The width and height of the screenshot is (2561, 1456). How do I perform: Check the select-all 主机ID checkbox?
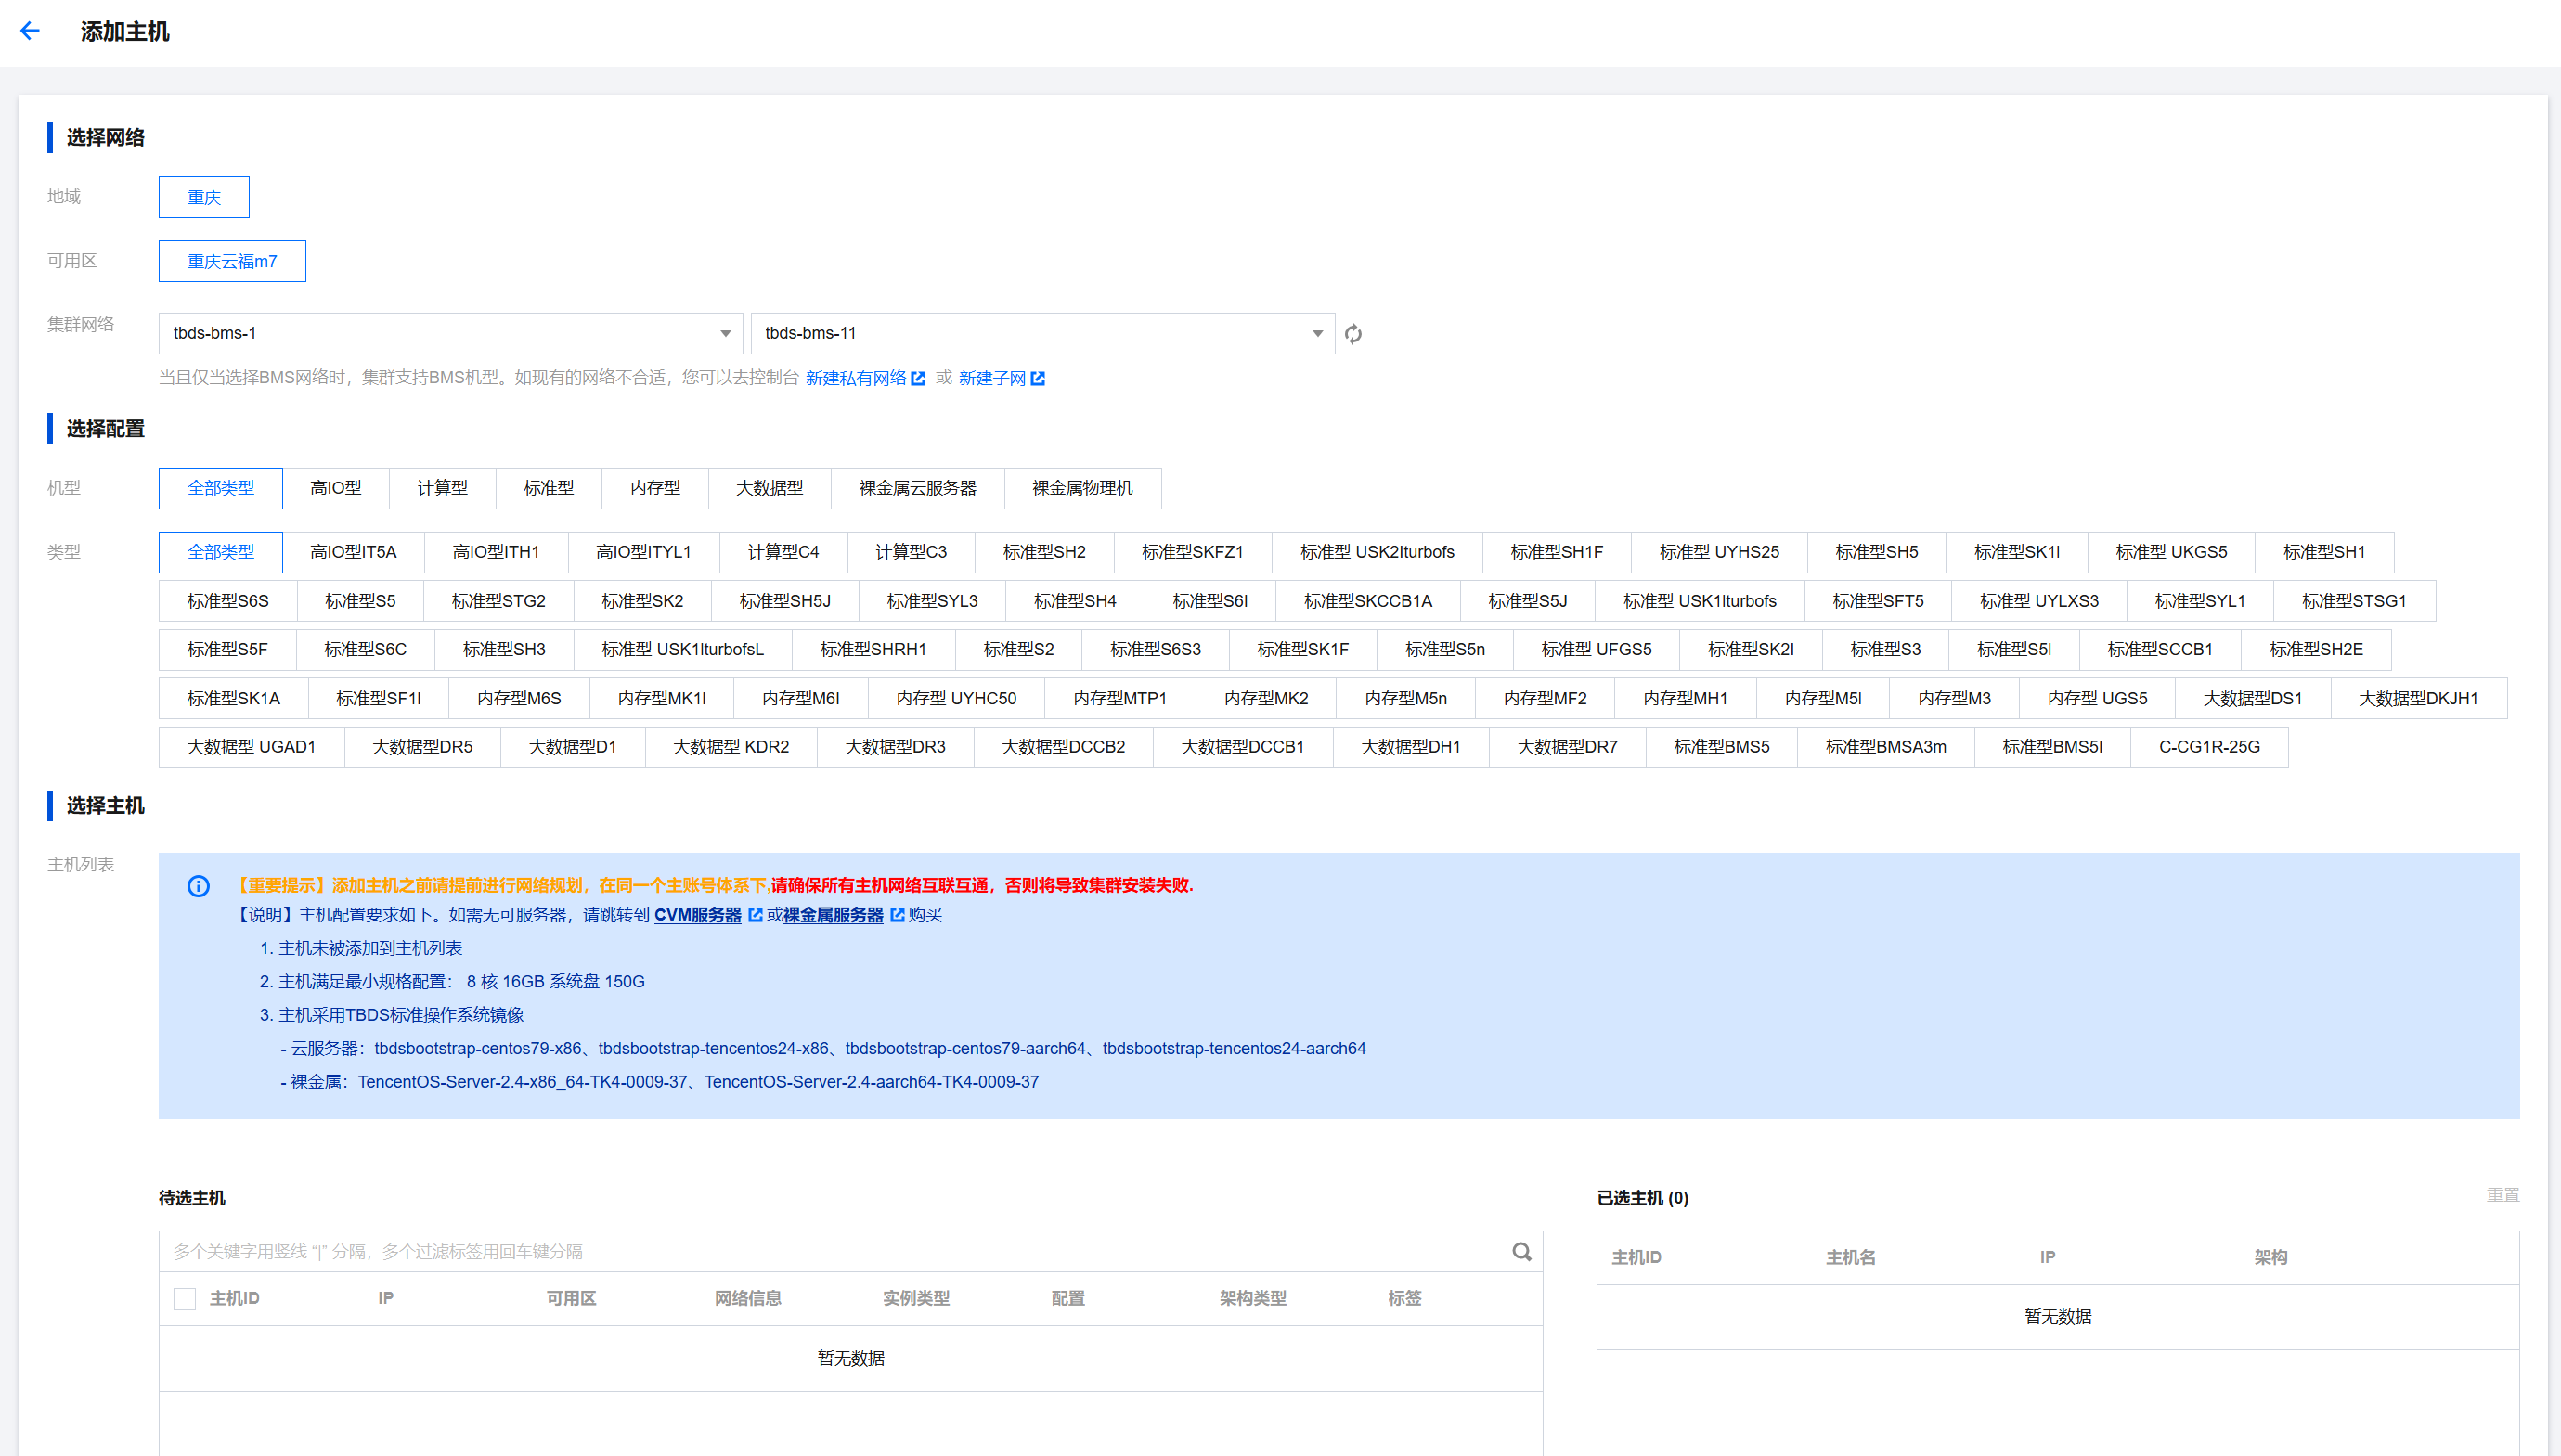[x=184, y=1298]
